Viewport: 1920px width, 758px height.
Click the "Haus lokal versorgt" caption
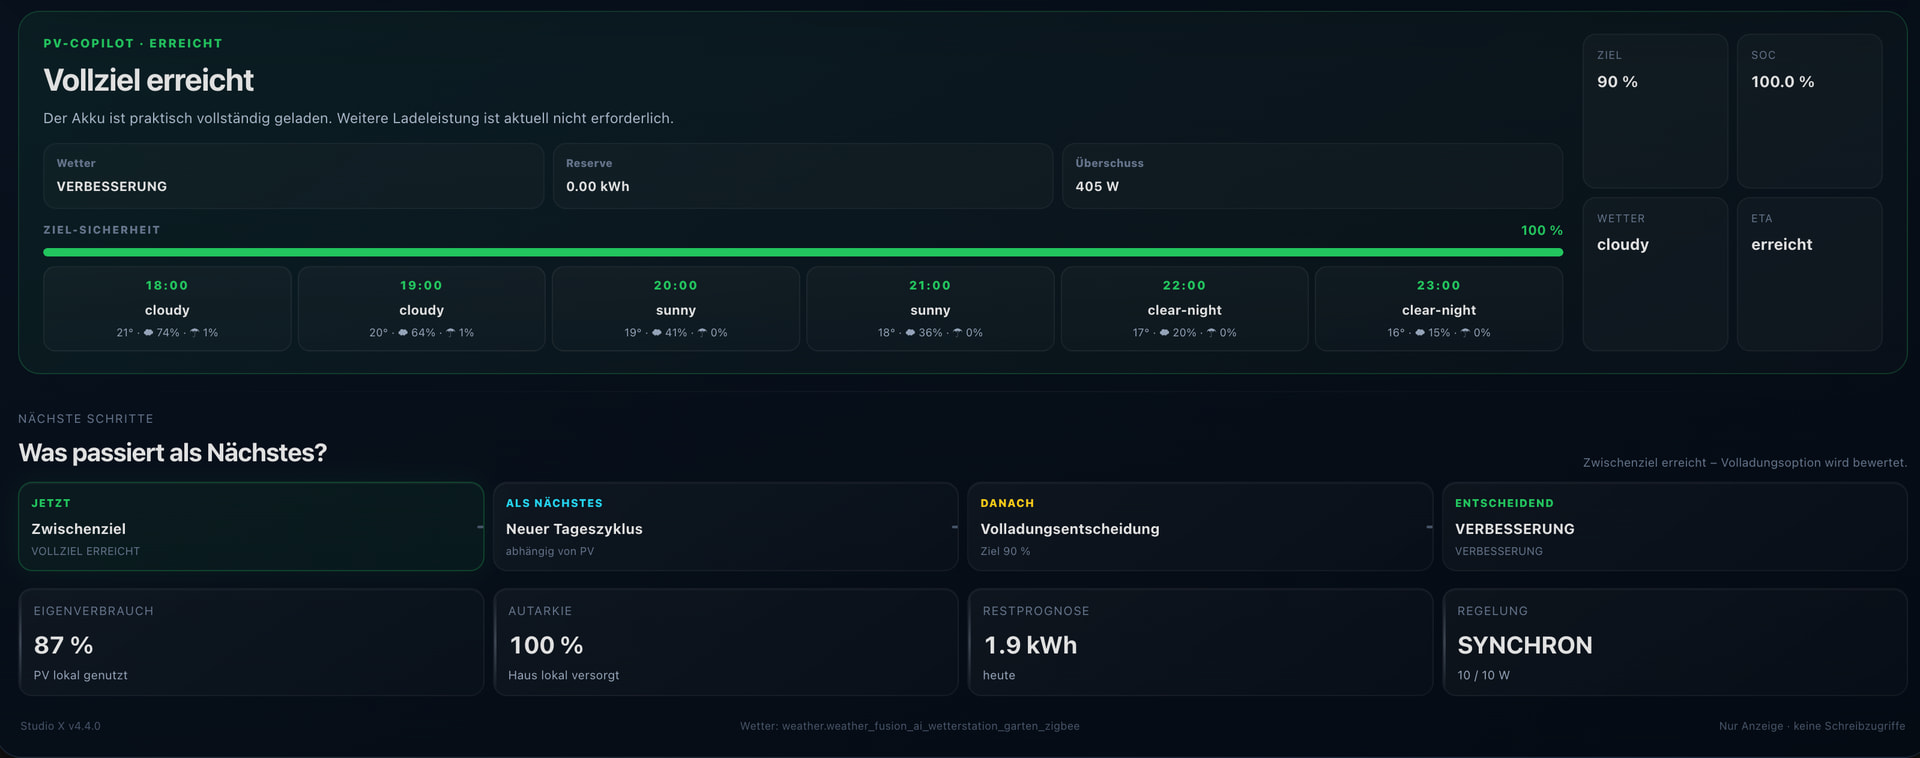click(x=564, y=676)
